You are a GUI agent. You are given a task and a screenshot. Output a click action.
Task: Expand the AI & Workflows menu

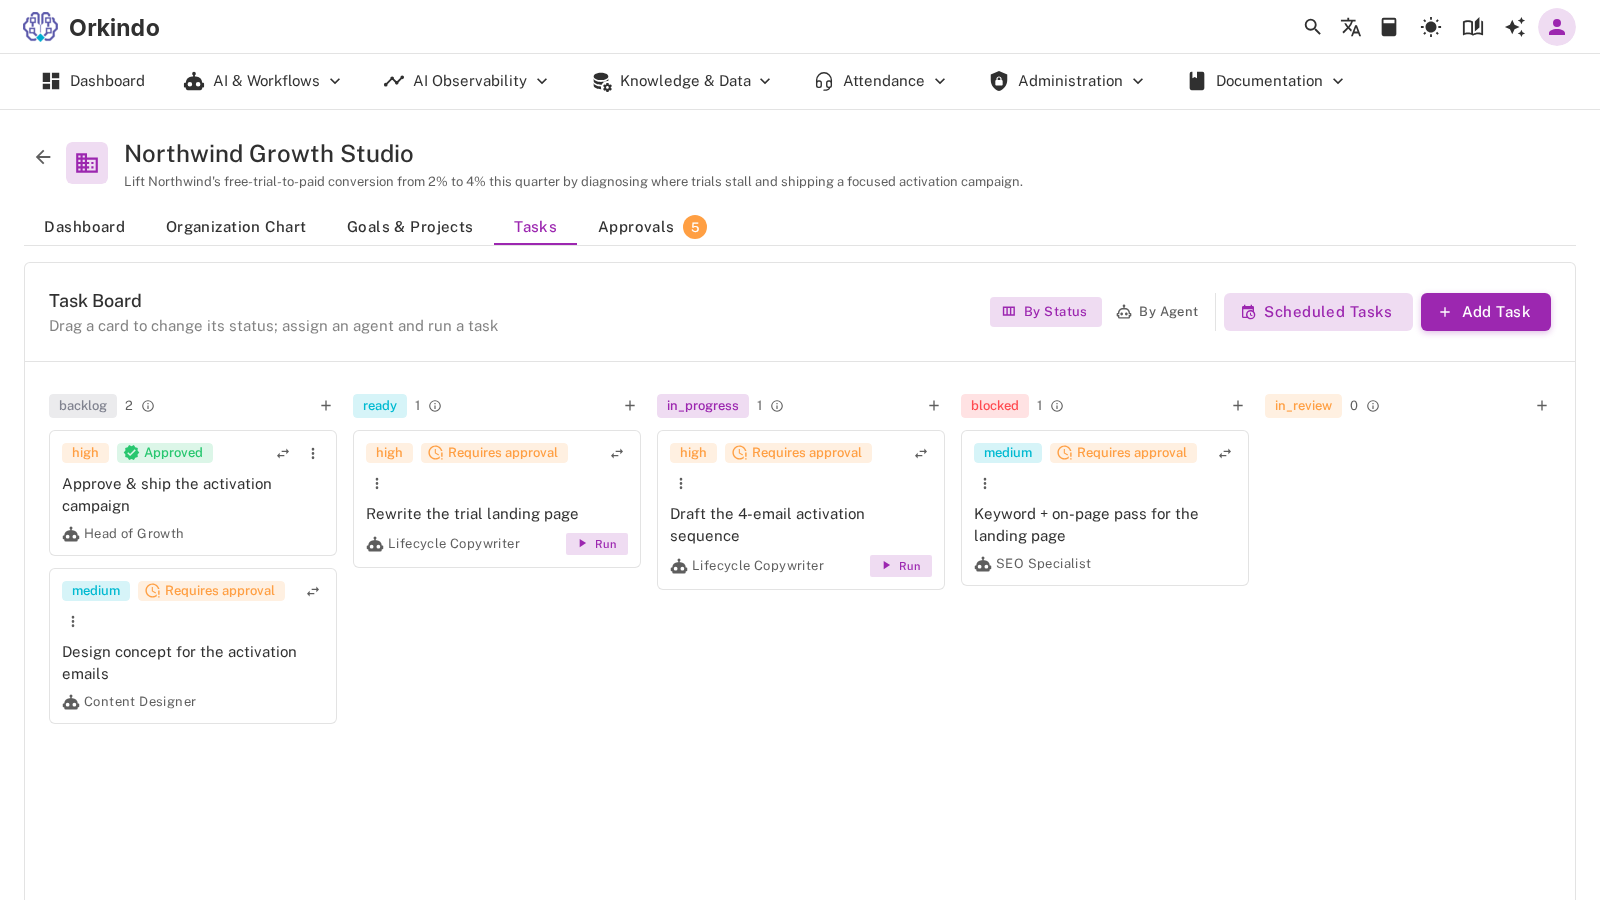pos(263,81)
